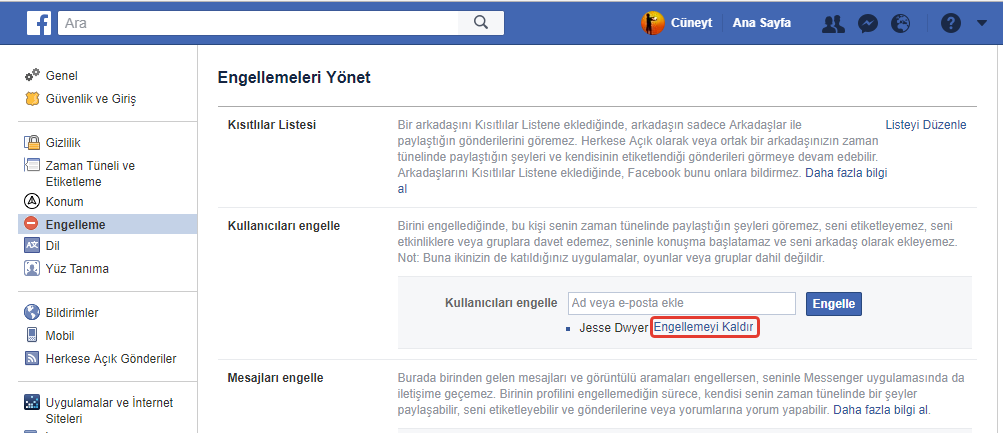Click the Listeyi Düzenle link
Image resolution: width=1003 pixels, height=433 pixels.
point(926,125)
